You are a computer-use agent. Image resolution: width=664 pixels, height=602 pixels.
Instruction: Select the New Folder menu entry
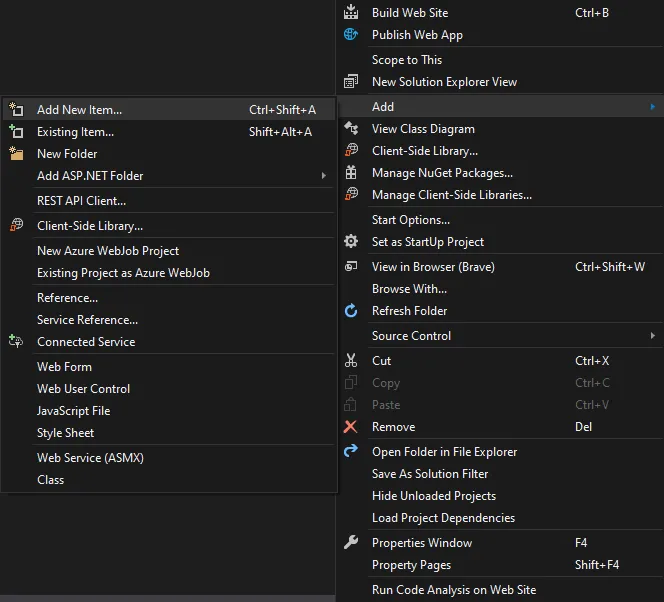[67, 154]
